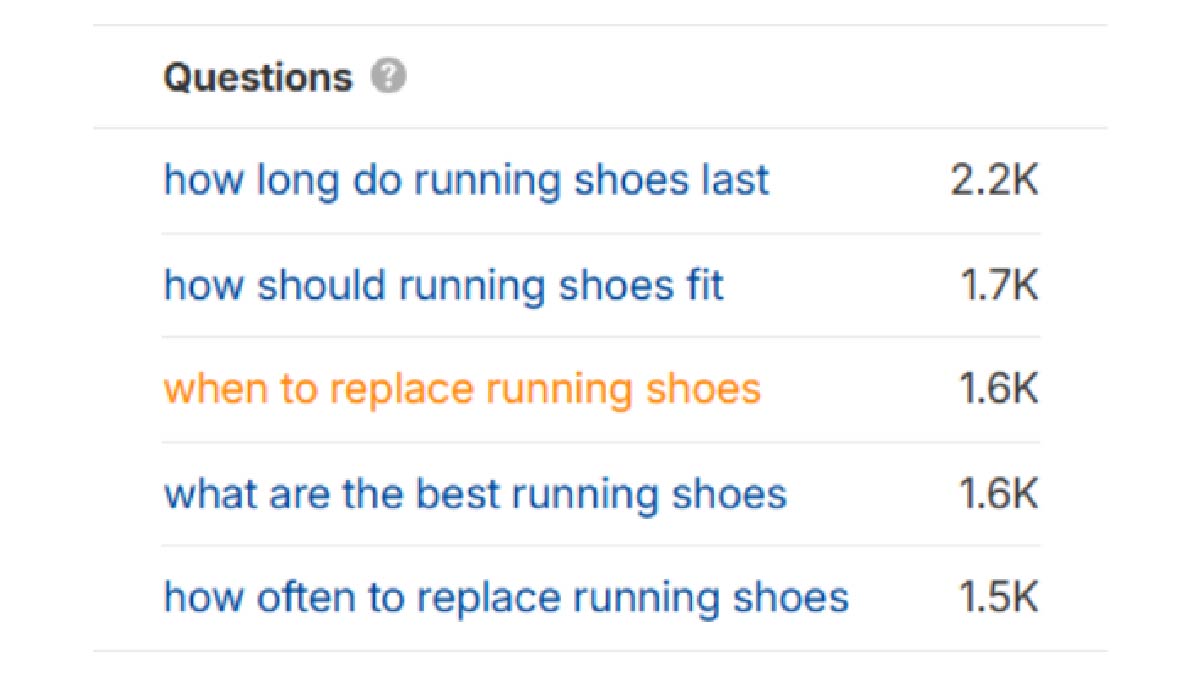Click the 2.2K search volume value
Viewport: 1200px width, 676px height.
point(993,181)
